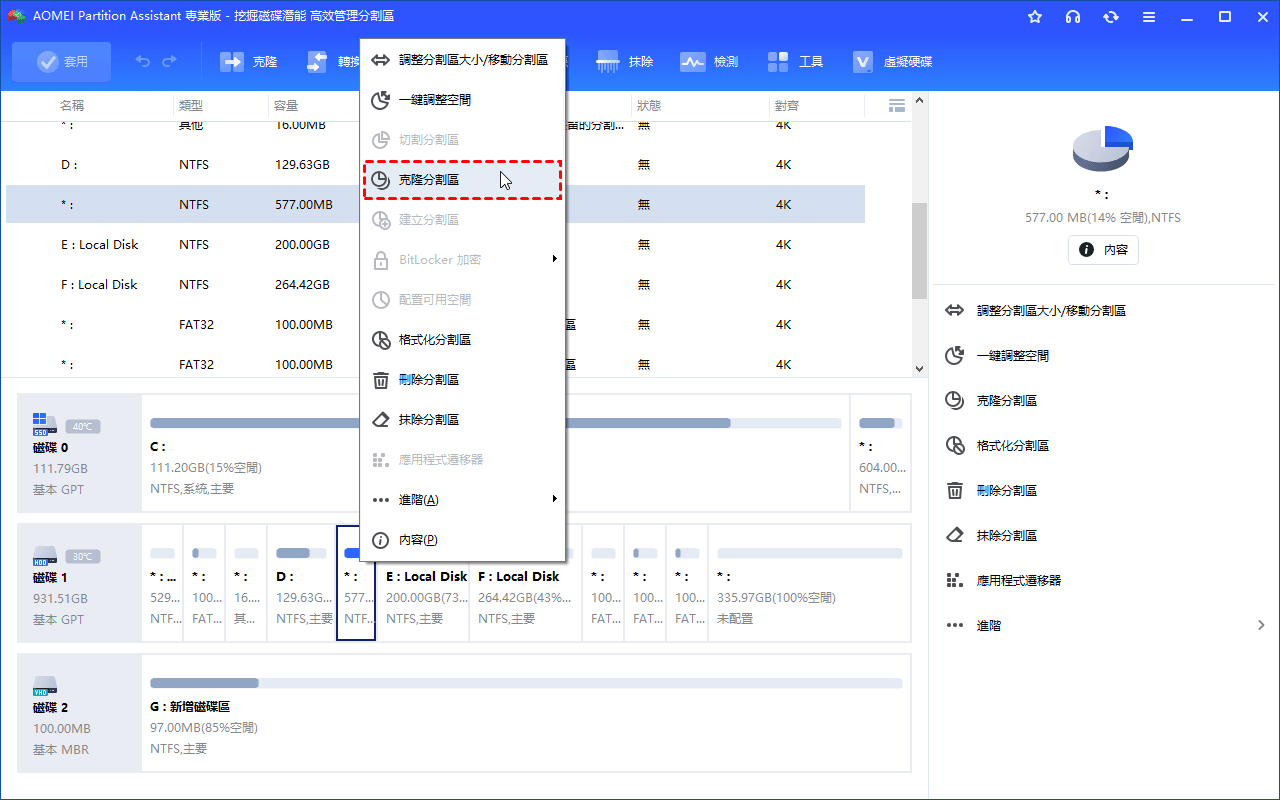The image size is (1280, 800).
Task: Click the 套用 apply button
Action: click(62, 62)
